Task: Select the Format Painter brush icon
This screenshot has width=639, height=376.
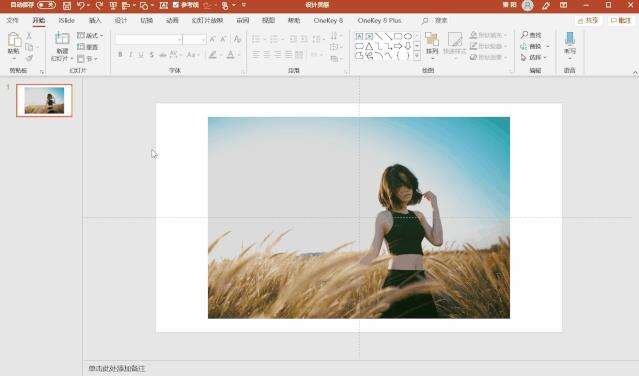Action: pyautogui.click(x=29, y=58)
